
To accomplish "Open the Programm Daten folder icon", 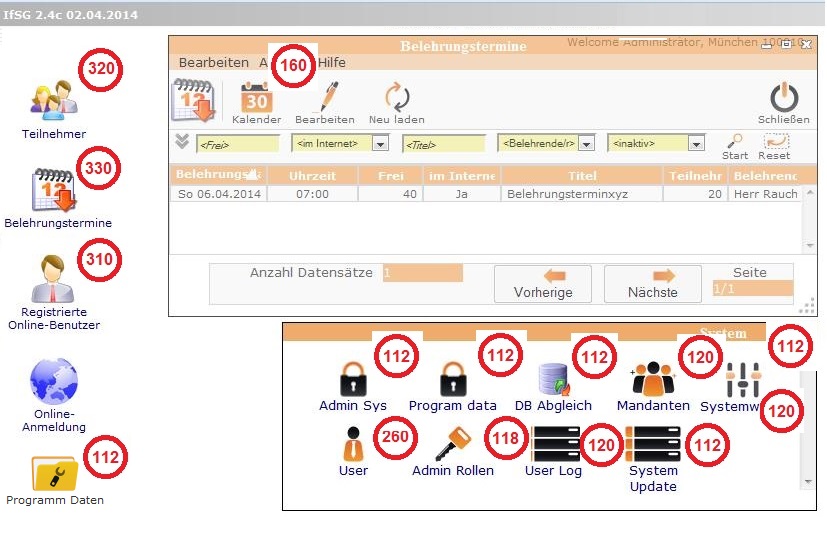I will coord(54,471).
